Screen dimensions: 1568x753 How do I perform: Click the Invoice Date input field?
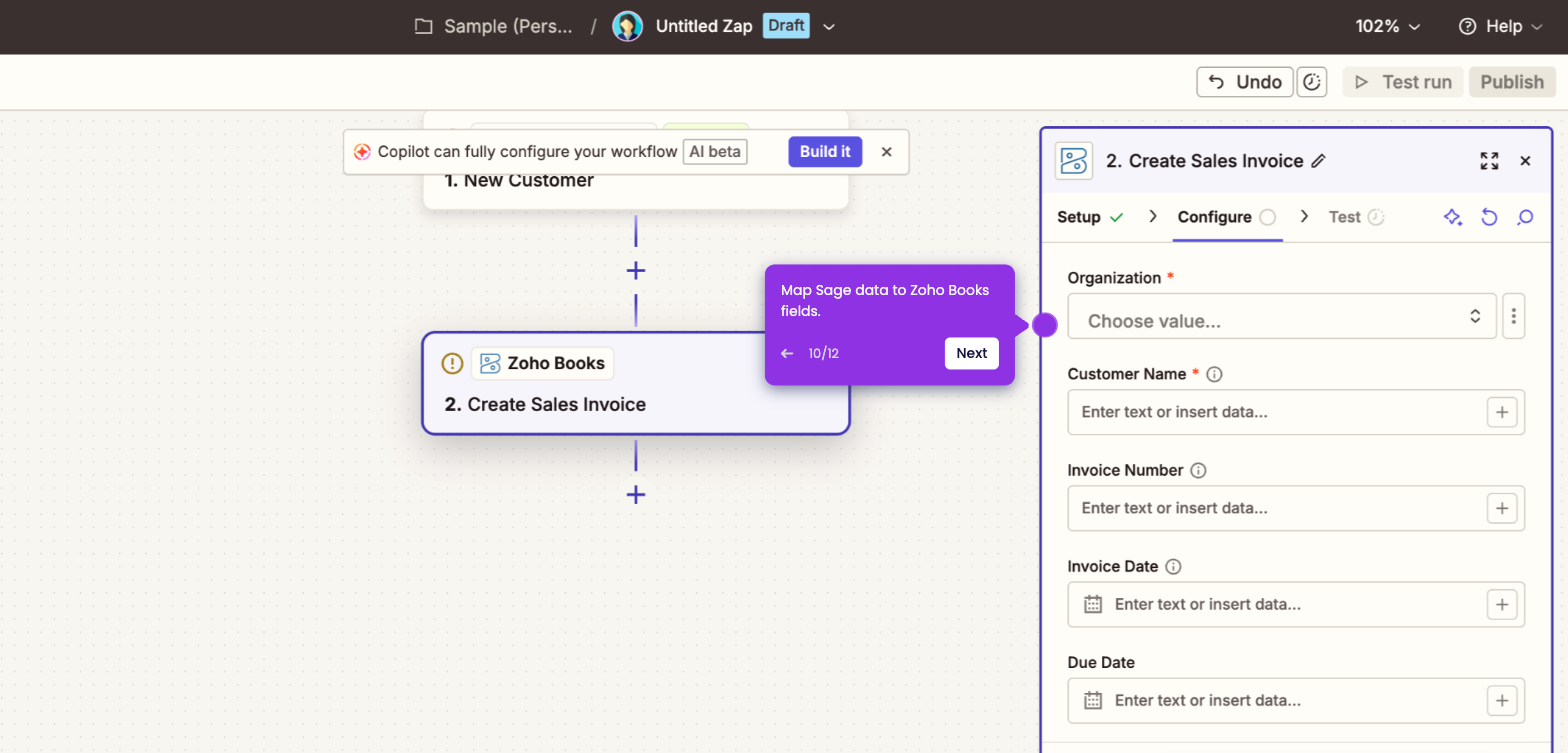[1296, 604]
